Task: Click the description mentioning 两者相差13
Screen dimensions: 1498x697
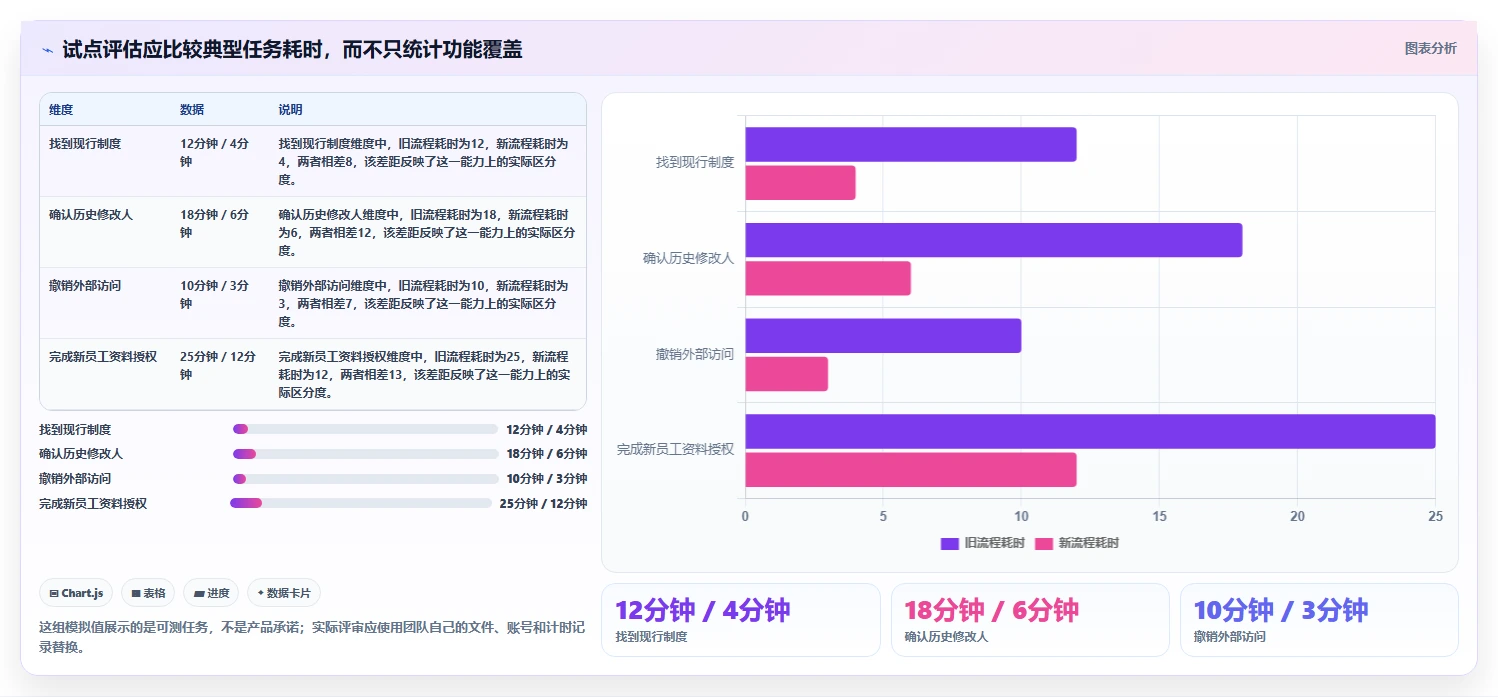Action: [426, 375]
